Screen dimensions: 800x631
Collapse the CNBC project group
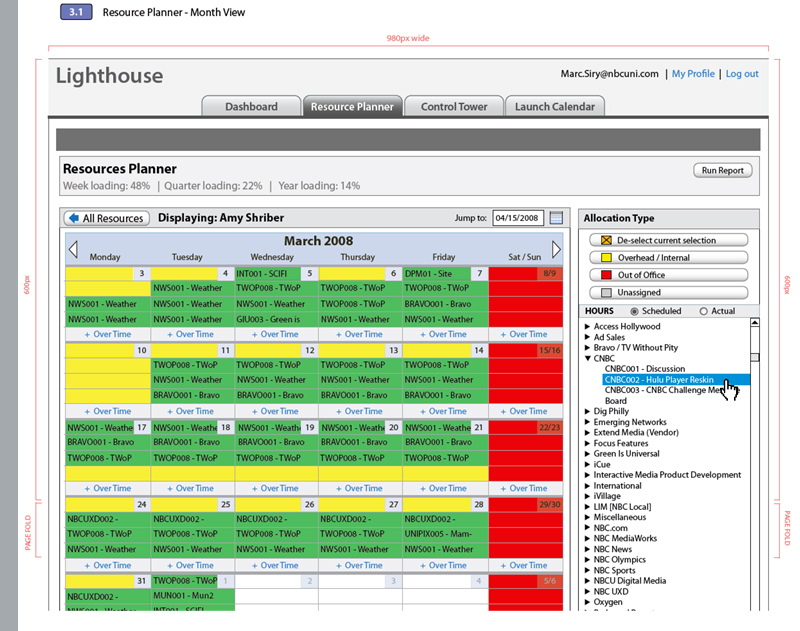tap(588, 358)
